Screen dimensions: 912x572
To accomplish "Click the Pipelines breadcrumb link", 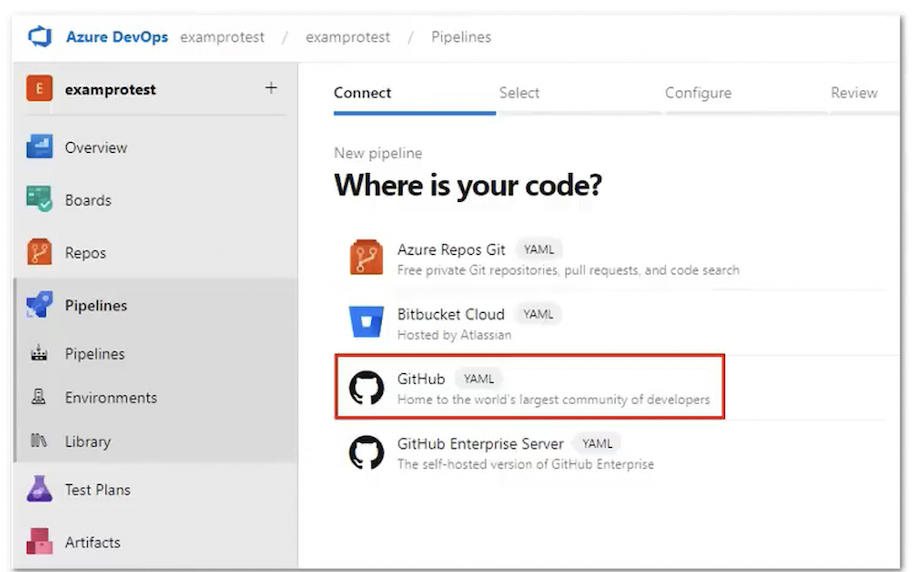I will (x=461, y=37).
